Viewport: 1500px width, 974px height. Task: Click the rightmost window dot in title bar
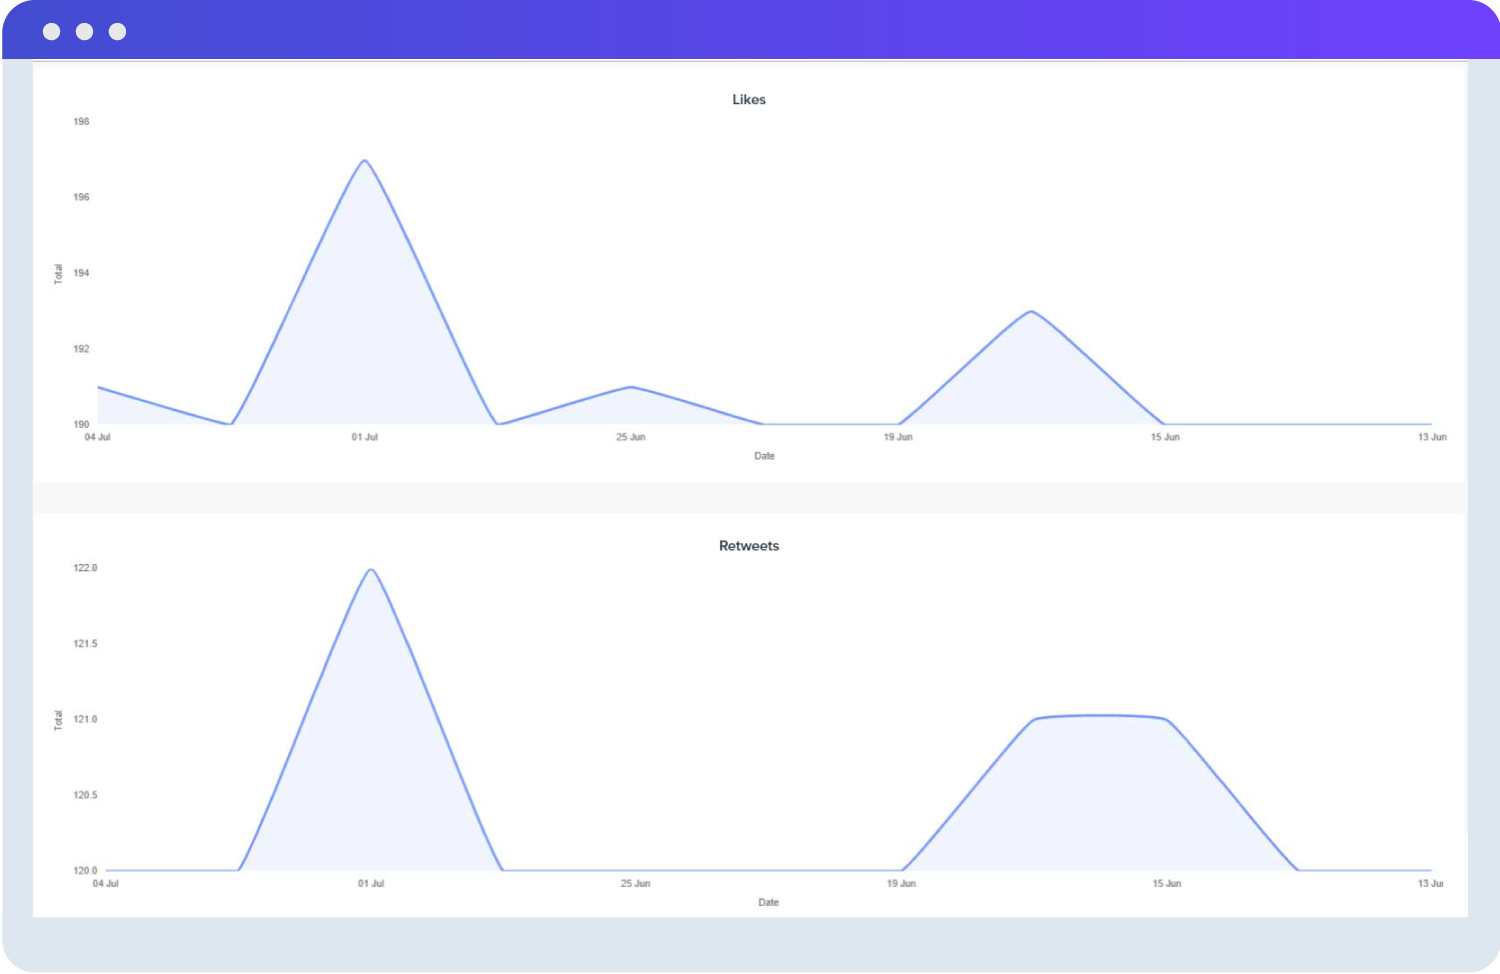(118, 32)
